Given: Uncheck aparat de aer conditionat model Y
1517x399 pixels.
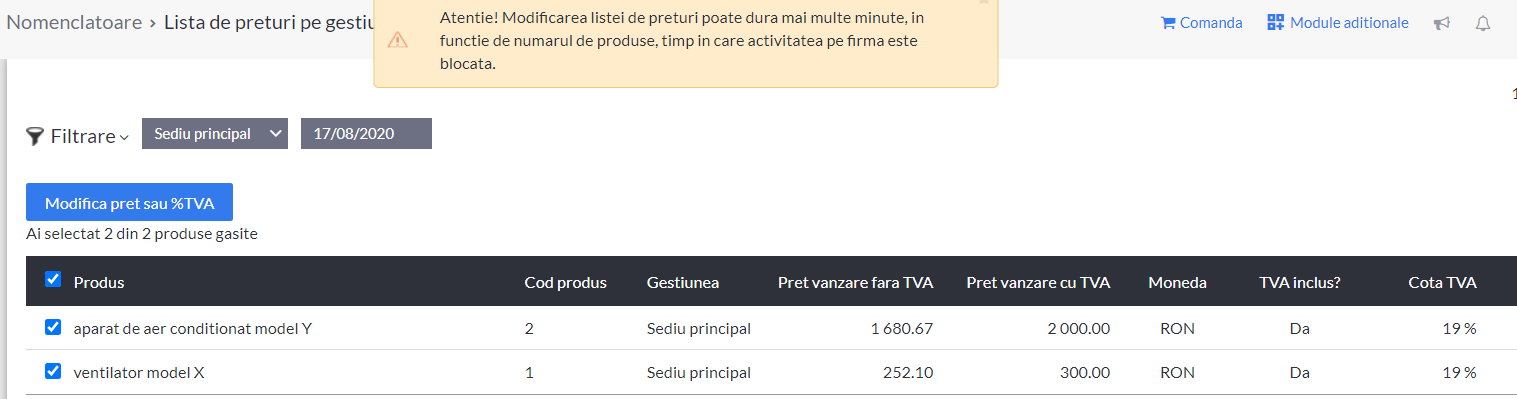Looking at the screenshot, I should (53, 327).
